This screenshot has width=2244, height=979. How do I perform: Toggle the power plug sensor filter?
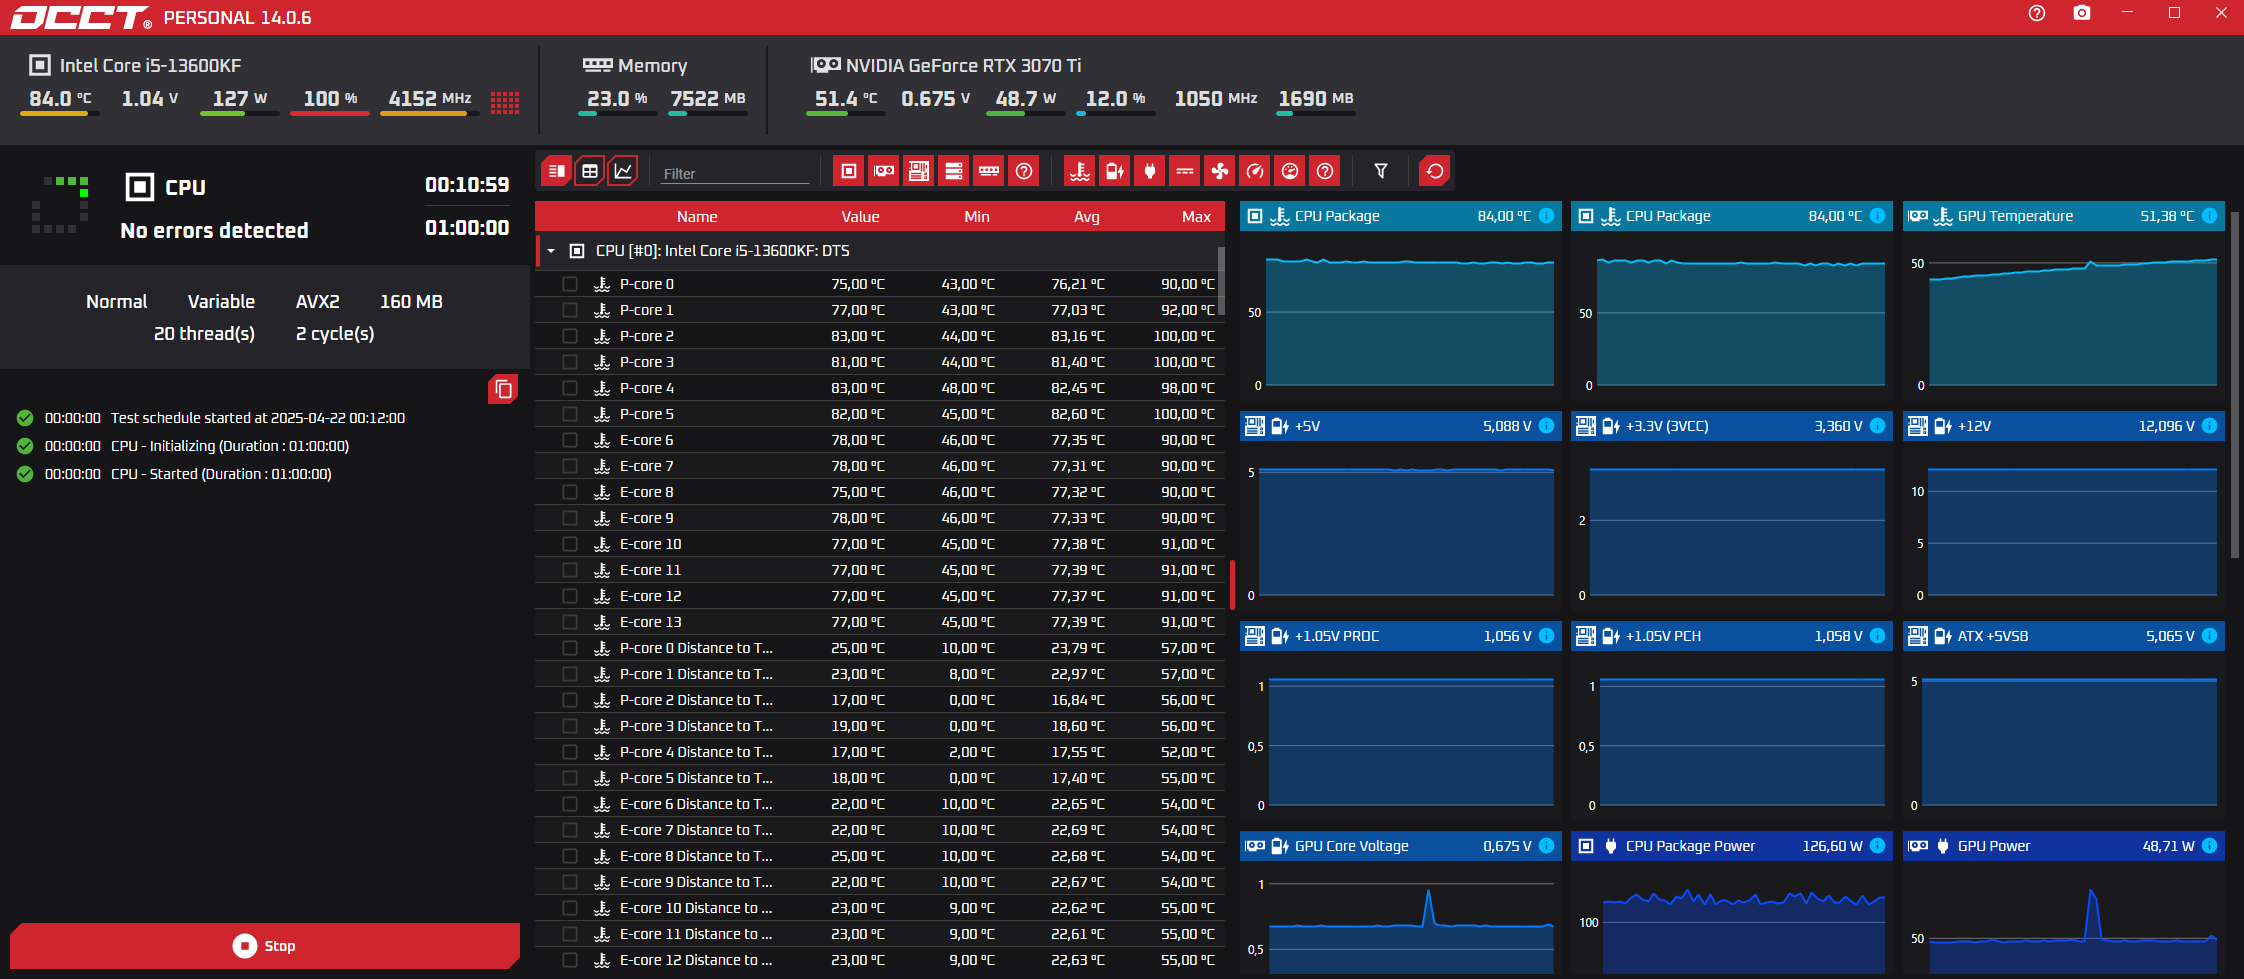click(x=1150, y=171)
